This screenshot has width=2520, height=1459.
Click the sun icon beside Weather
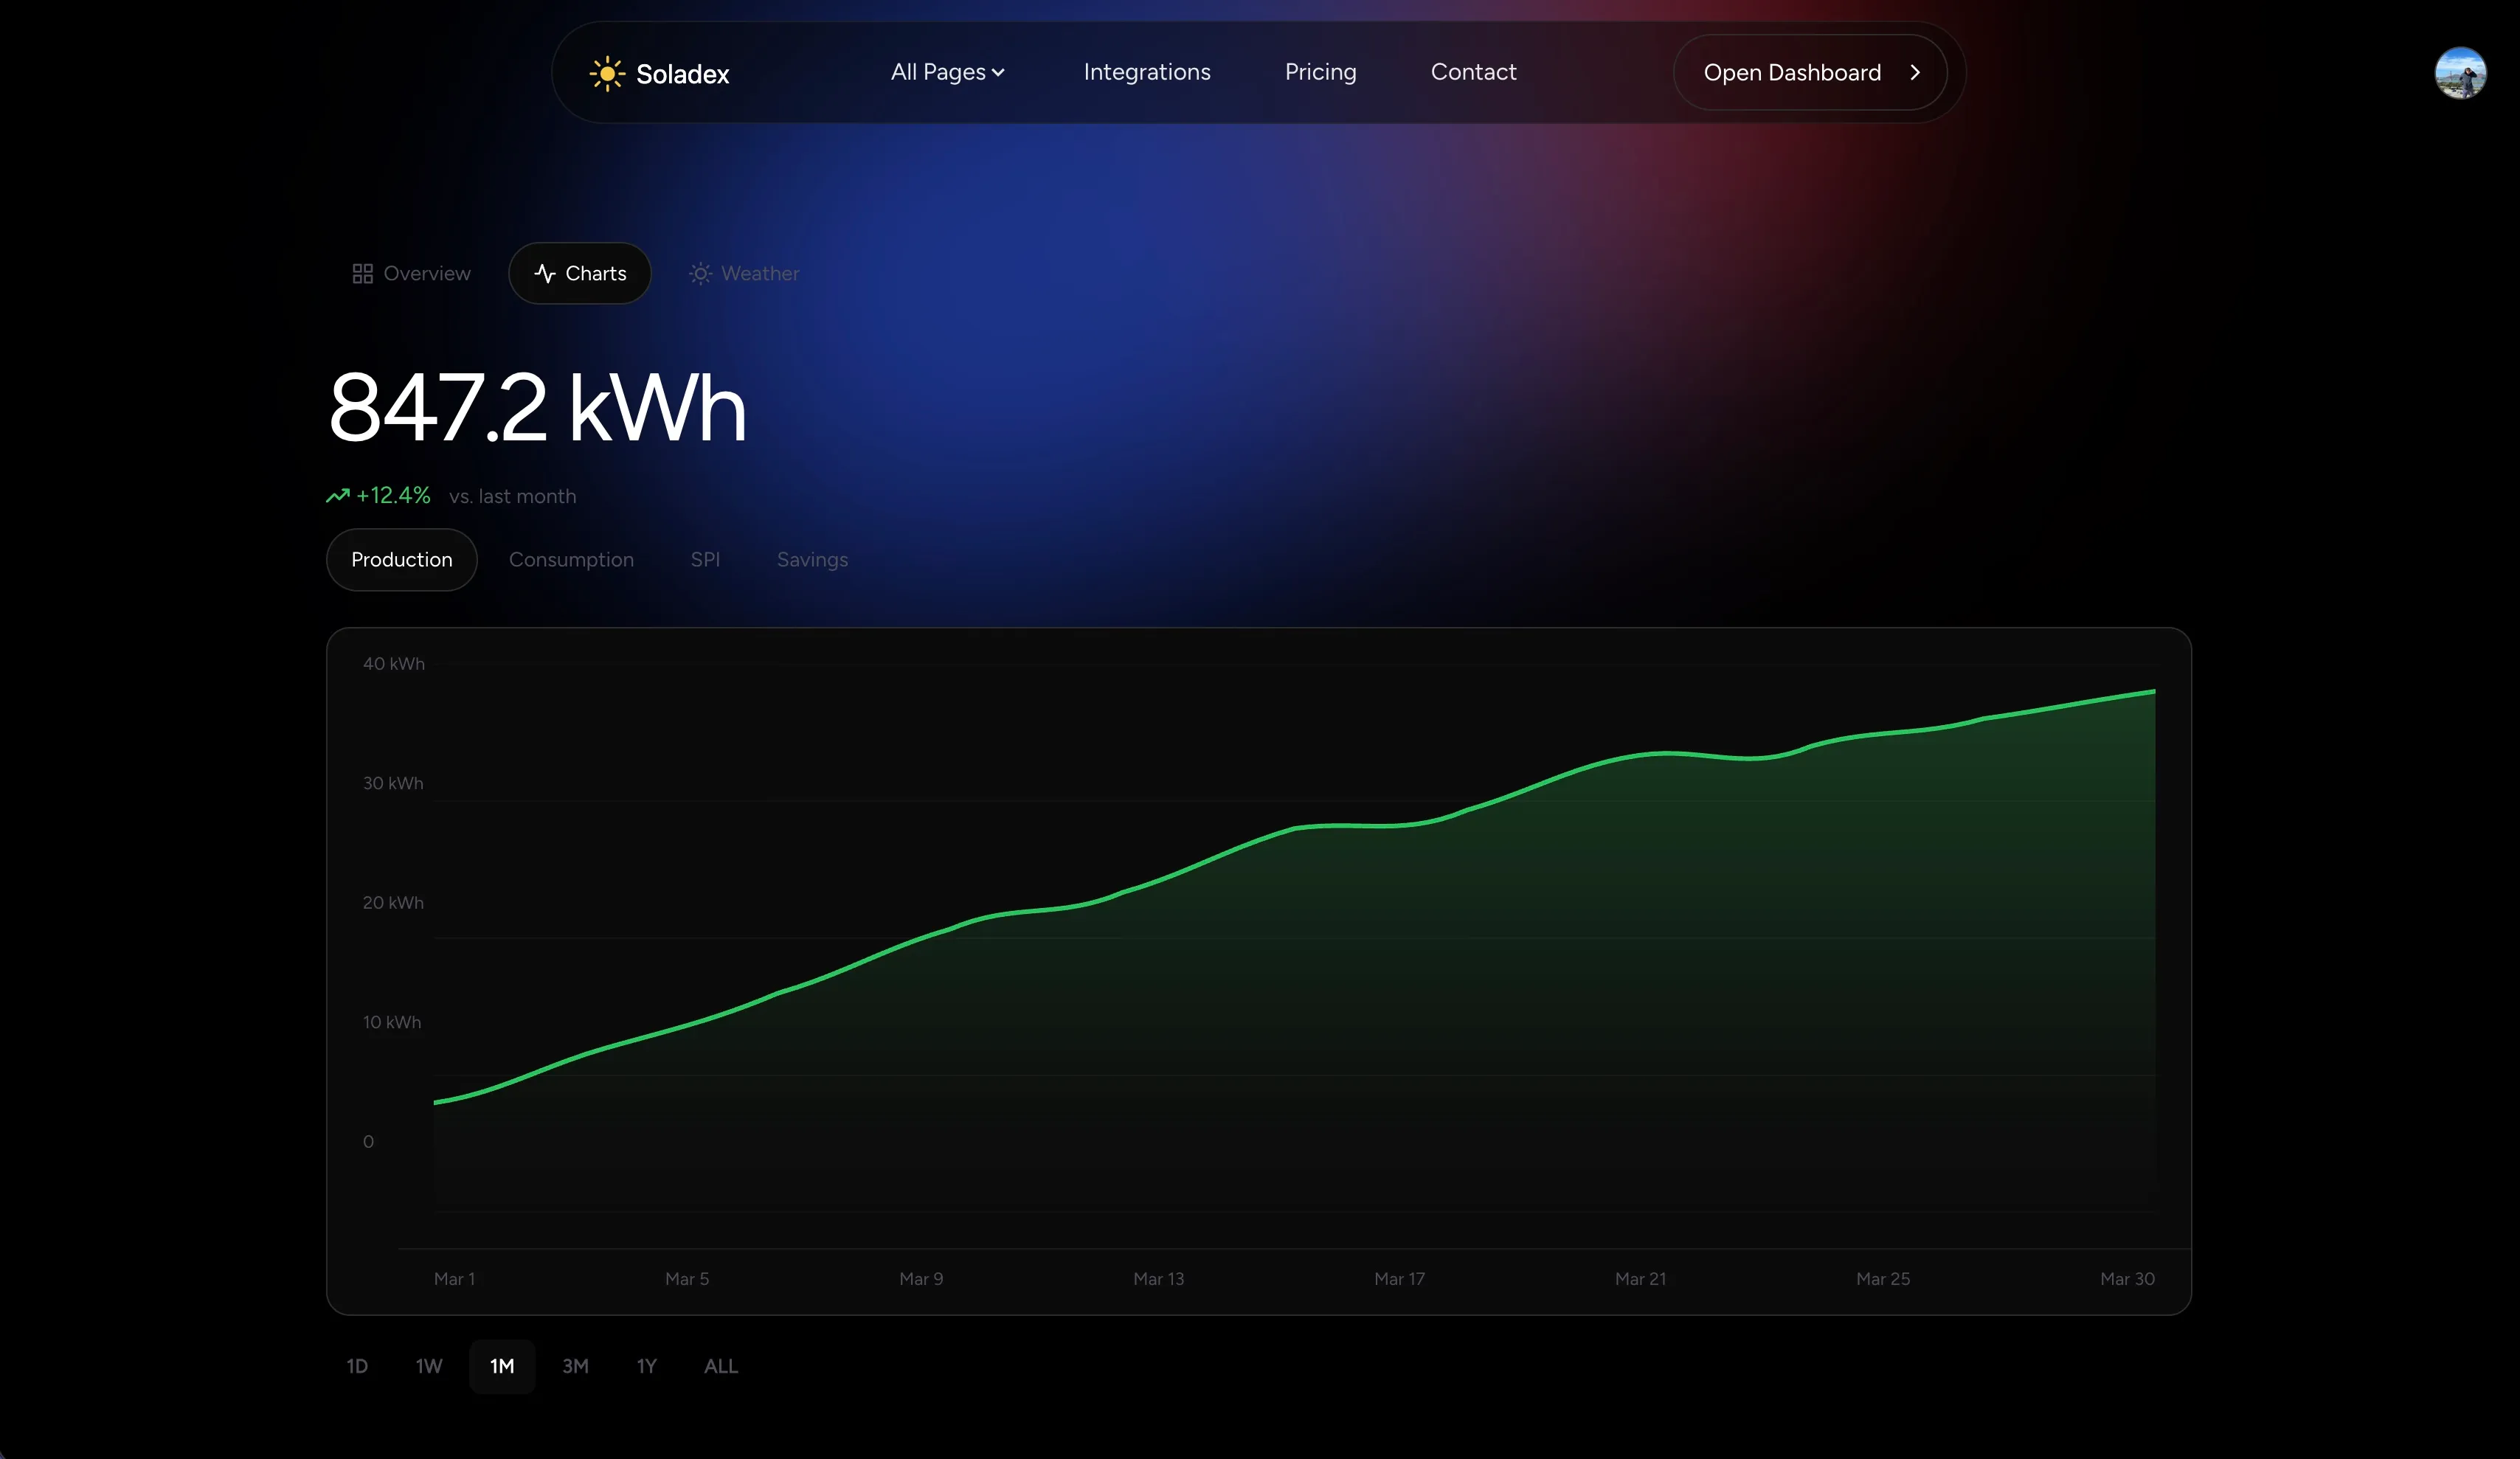[x=700, y=273]
